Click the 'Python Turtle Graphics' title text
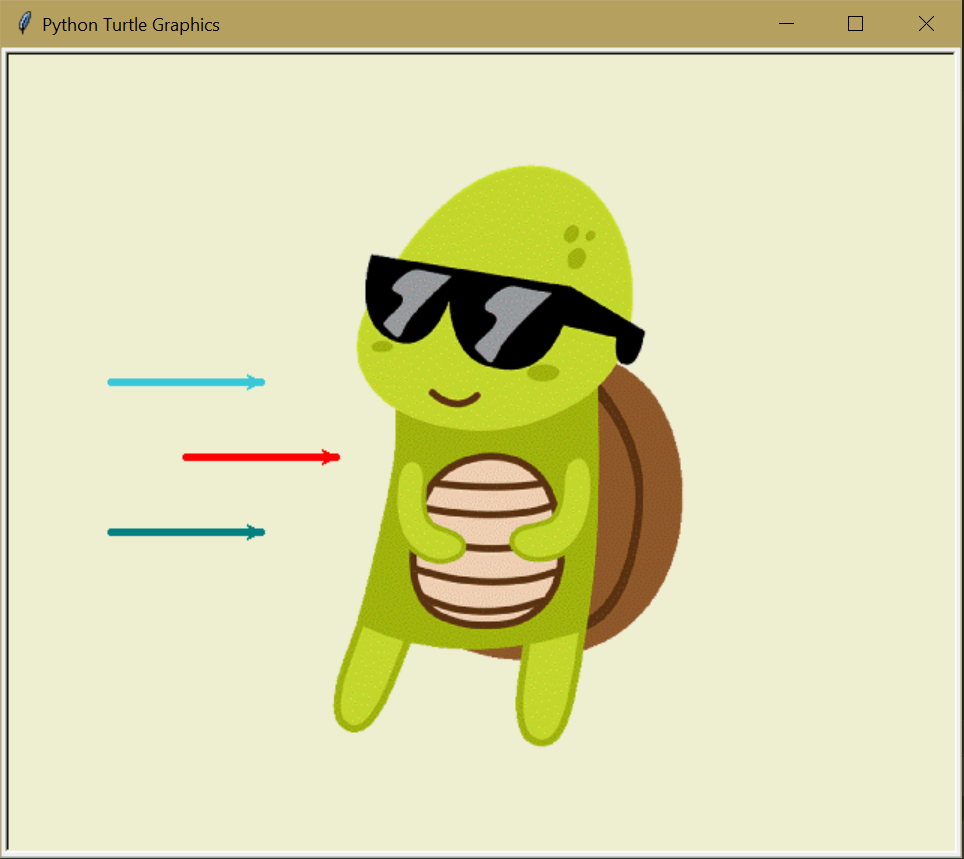Screen dimensions: 964x859 point(131,25)
